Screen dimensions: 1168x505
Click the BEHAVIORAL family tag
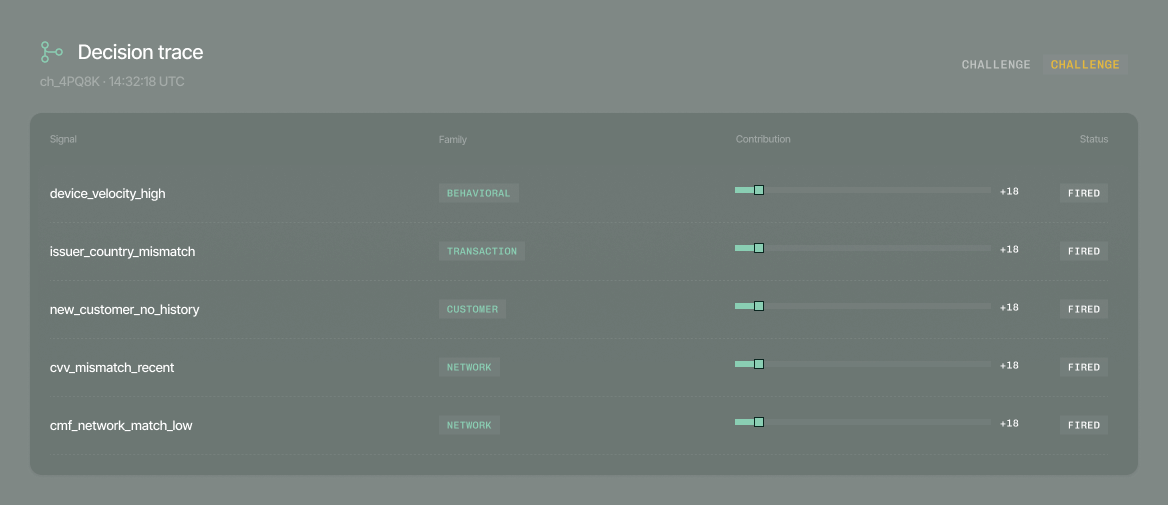478,193
